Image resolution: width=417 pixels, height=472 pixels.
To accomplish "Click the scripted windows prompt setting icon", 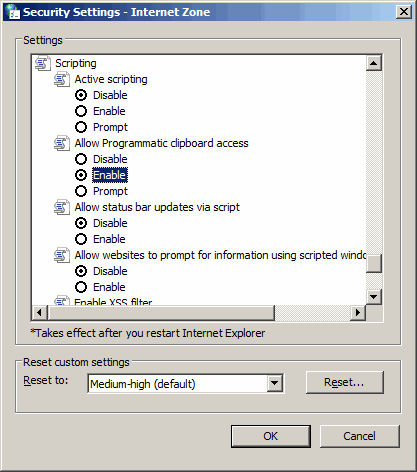I will pyautogui.click(x=62, y=255).
